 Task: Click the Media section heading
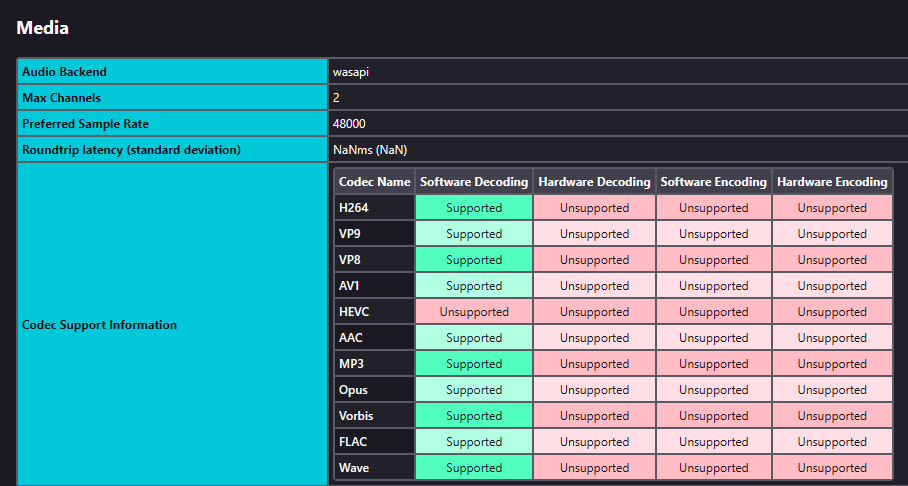click(x=43, y=27)
